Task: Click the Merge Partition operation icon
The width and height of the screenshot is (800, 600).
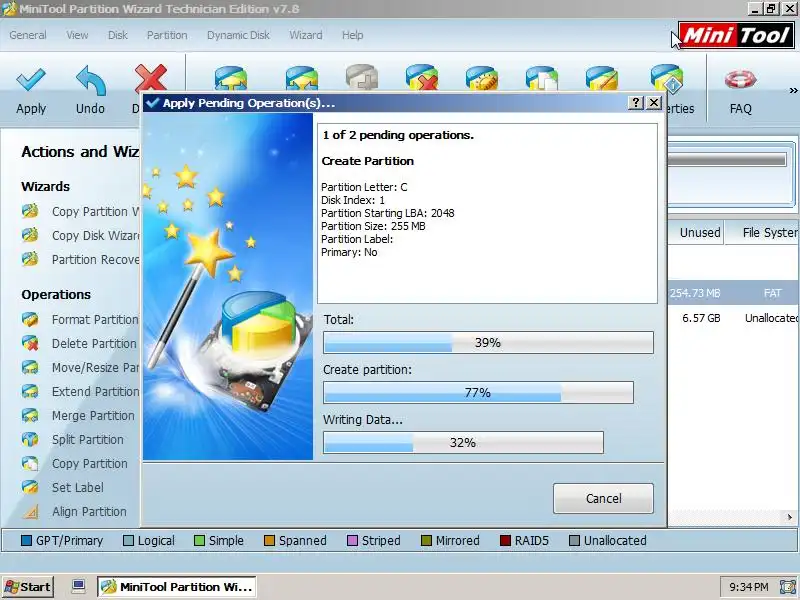Action: pyautogui.click(x=30, y=415)
